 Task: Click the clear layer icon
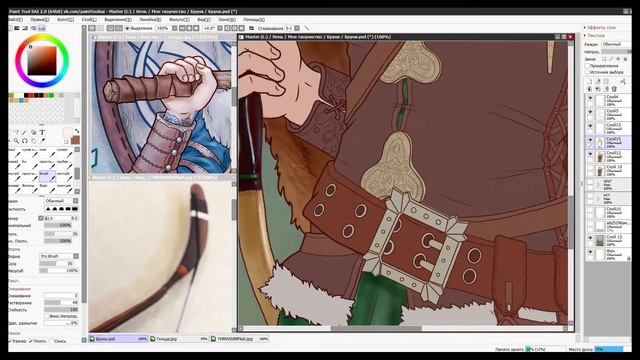click(x=606, y=89)
